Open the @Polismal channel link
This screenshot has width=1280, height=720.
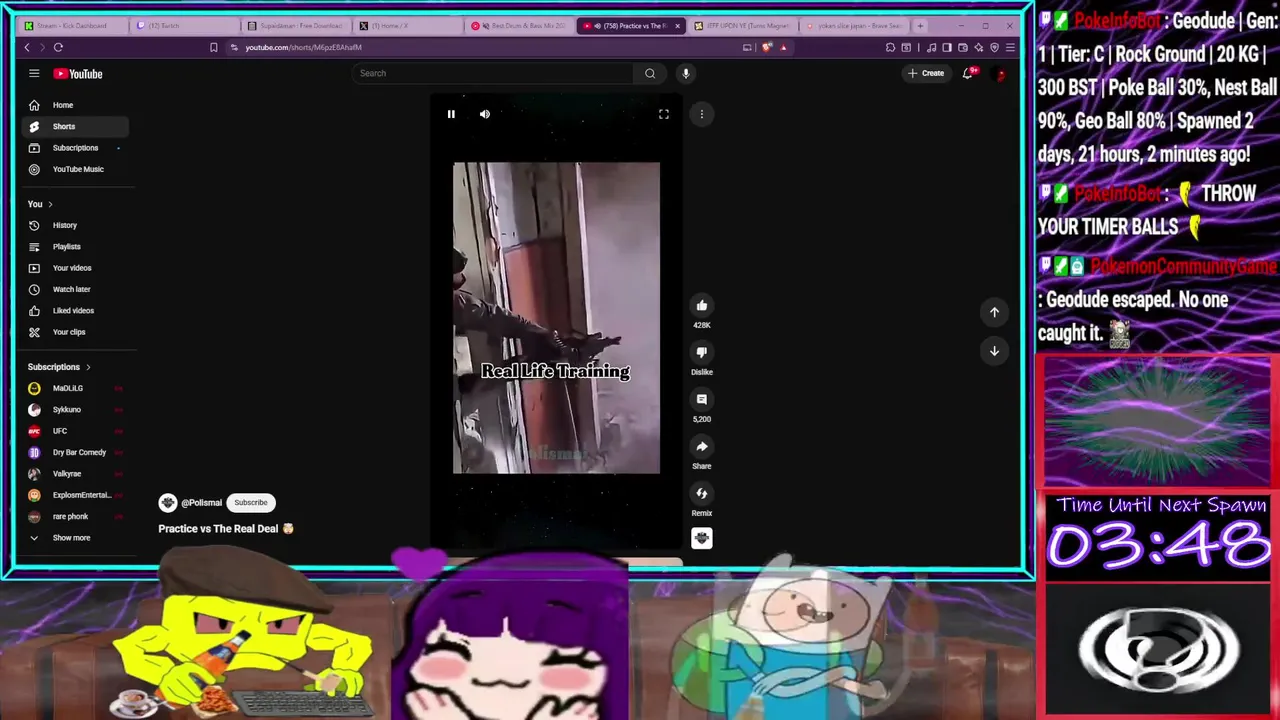pos(201,503)
